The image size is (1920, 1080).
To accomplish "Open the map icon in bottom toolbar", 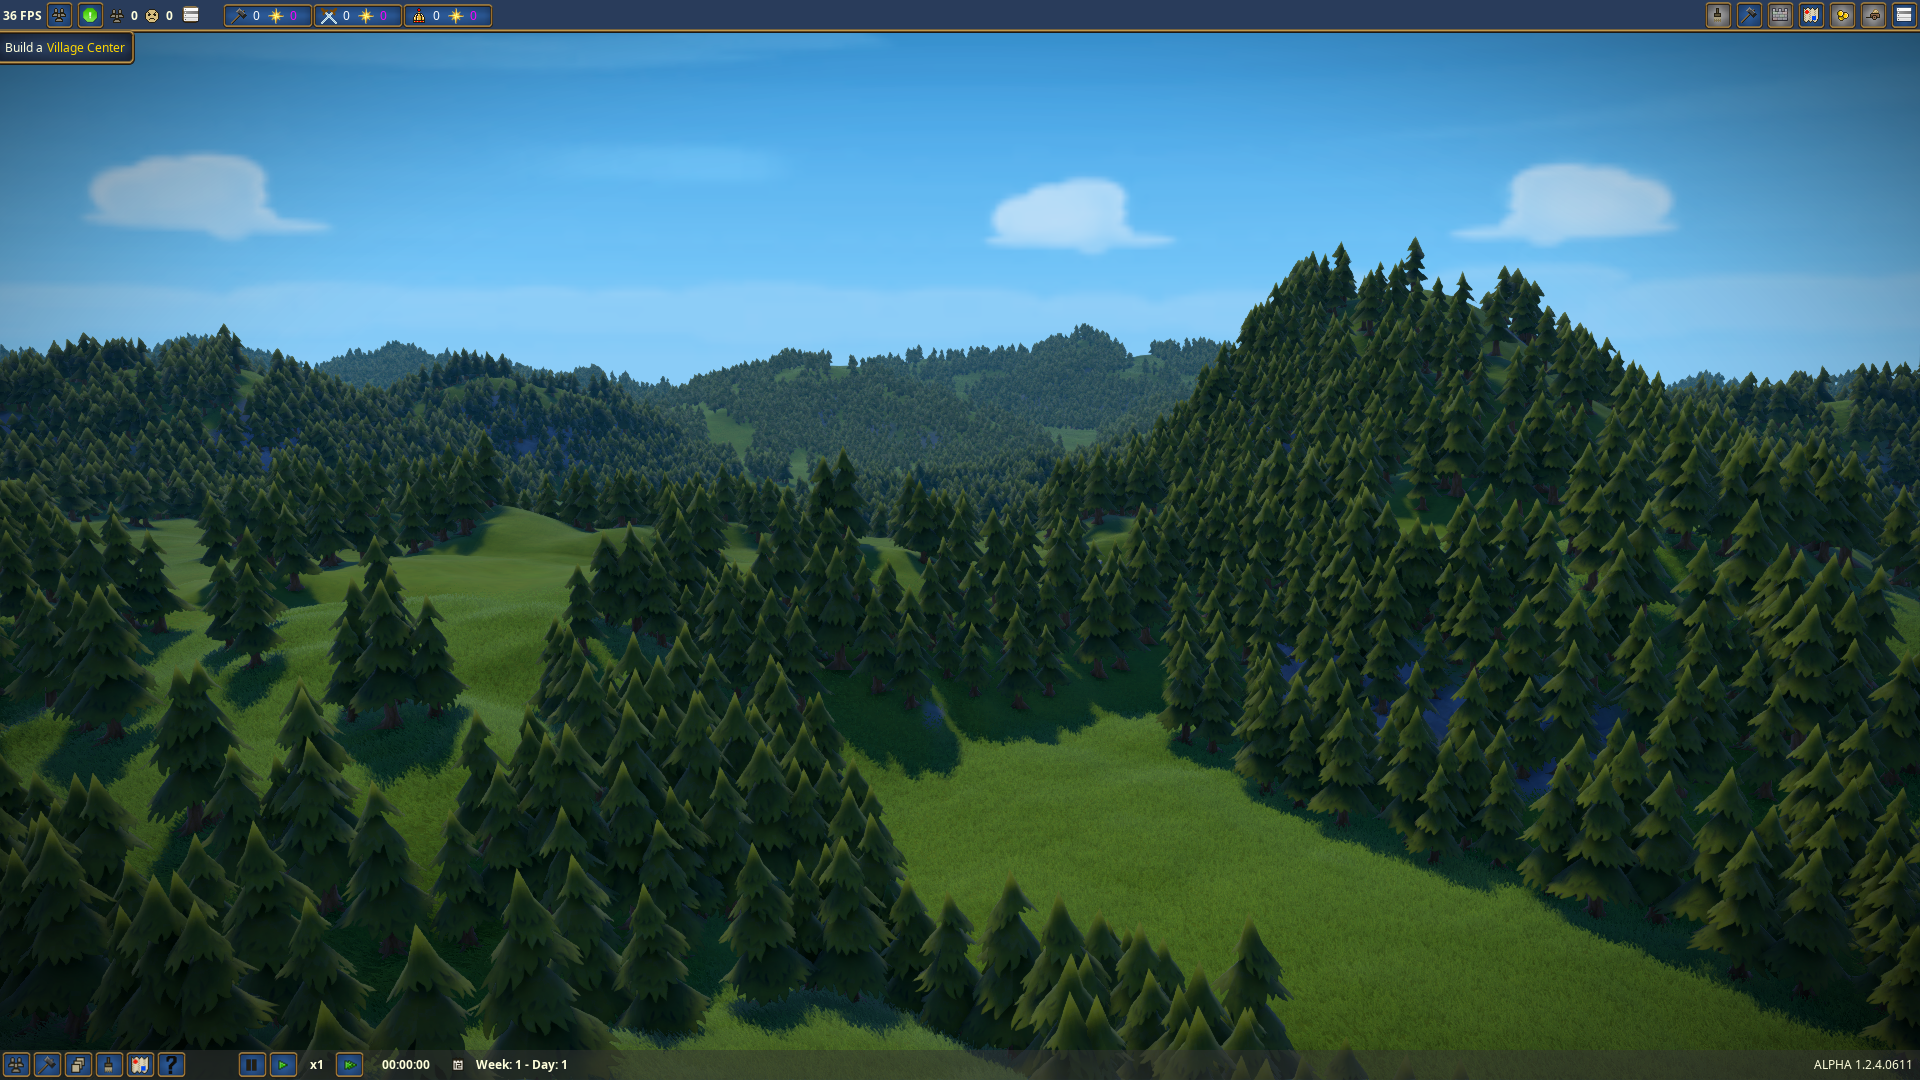I will (140, 1065).
